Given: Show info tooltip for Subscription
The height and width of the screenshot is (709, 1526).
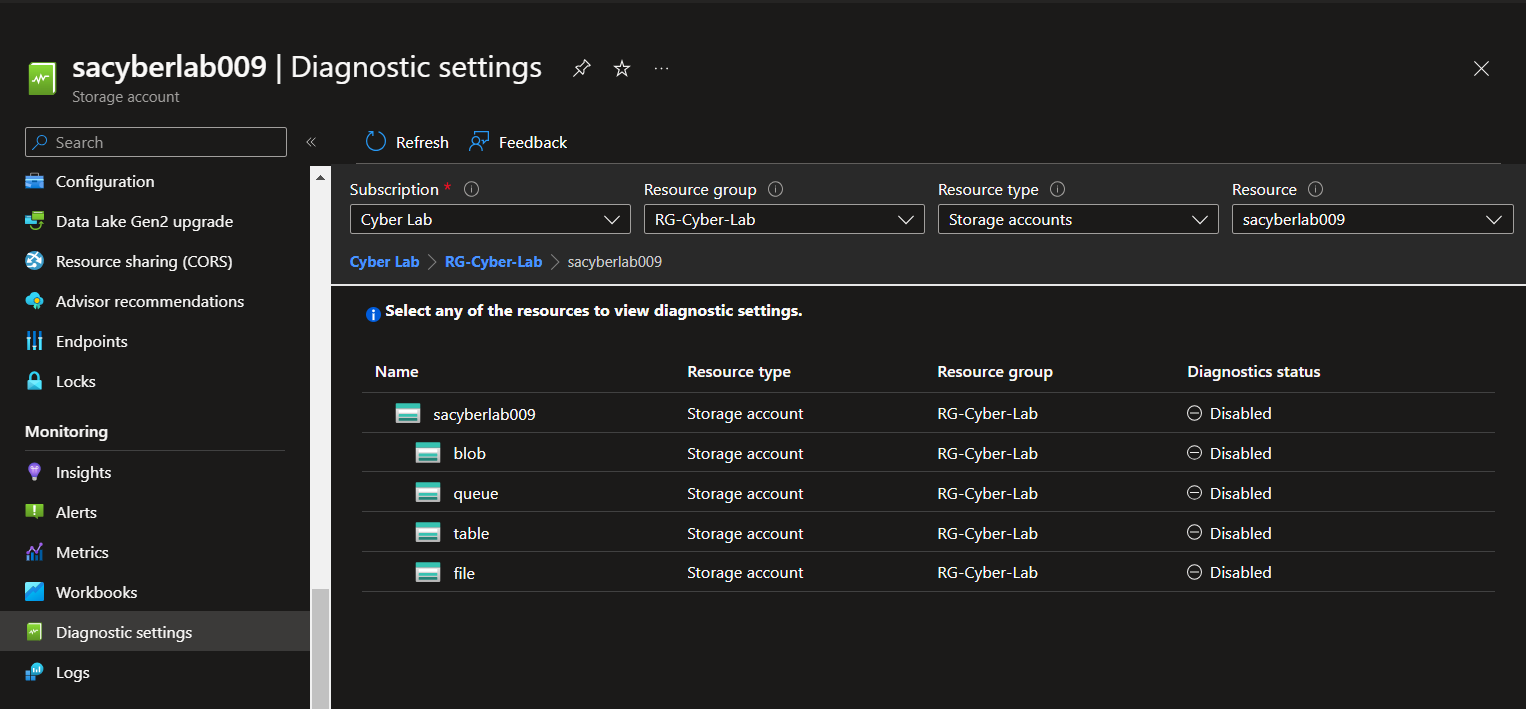Looking at the screenshot, I should tap(472, 189).
